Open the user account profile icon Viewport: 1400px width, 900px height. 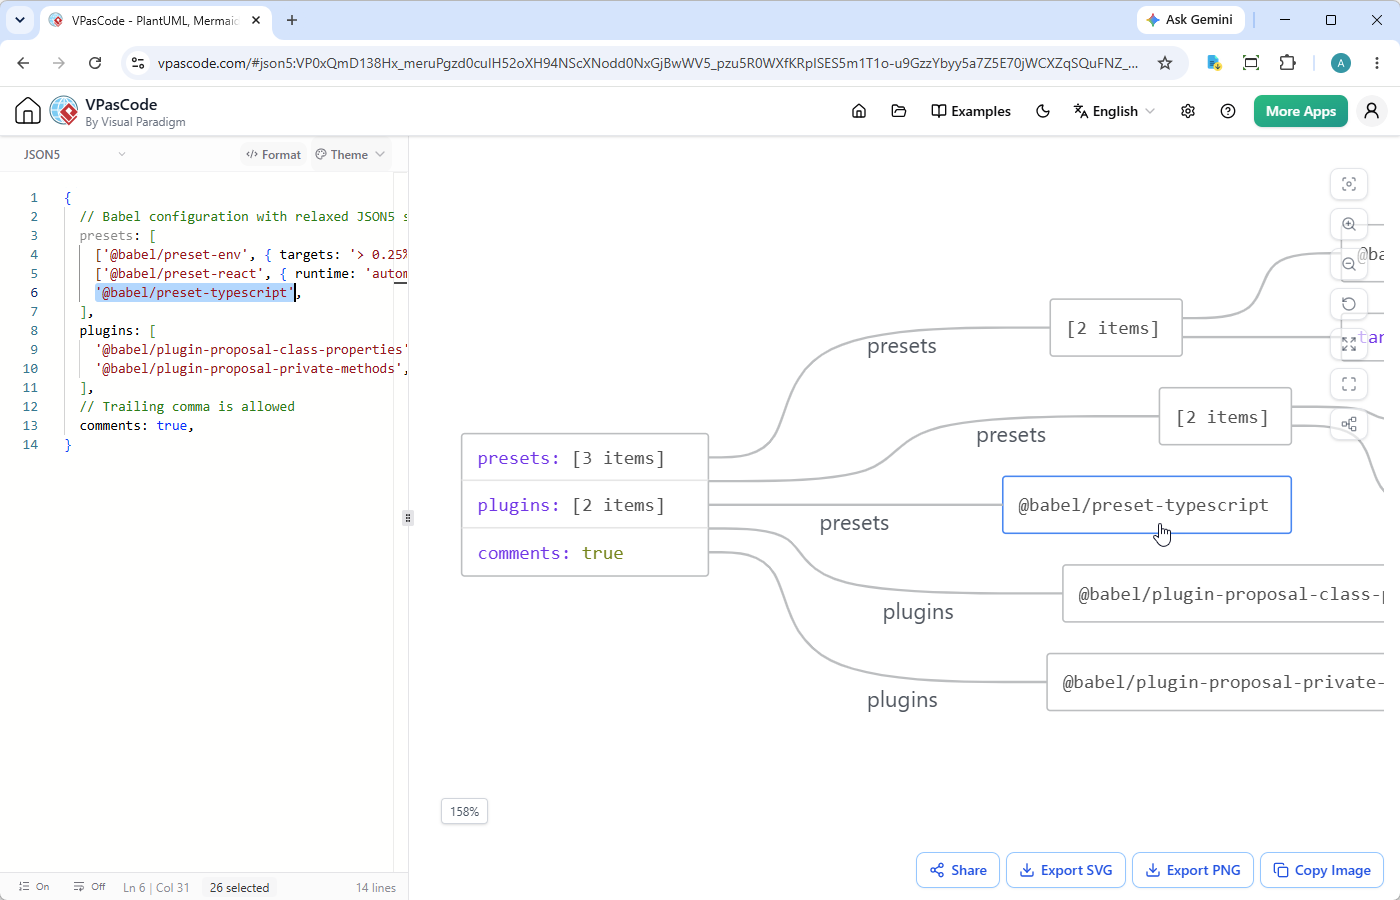pos(1372,111)
